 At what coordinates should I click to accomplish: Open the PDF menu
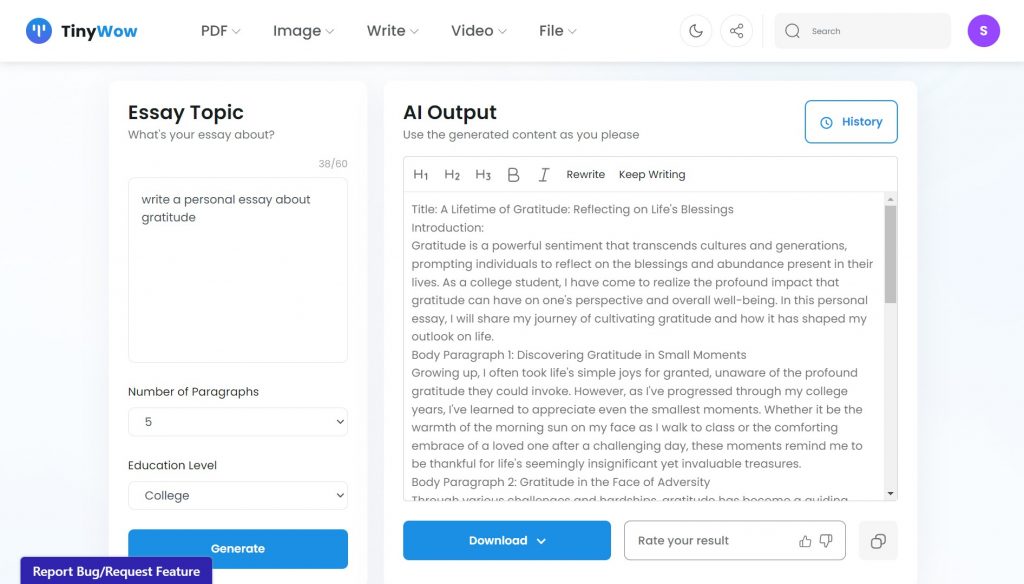click(x=220, y=31)
